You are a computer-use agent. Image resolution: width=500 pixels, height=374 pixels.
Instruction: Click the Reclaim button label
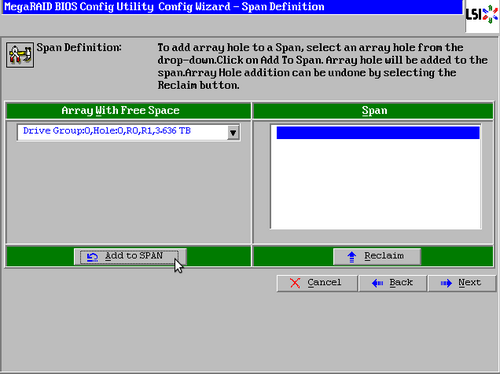pos(384,256)
